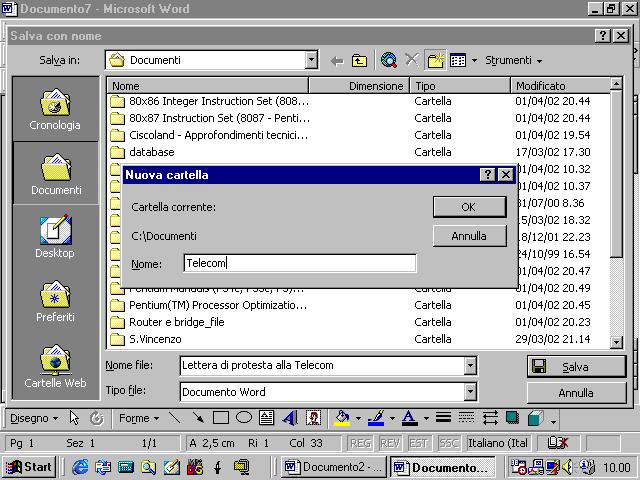Open the Views button dropdown arrow
The image size is (640, 480).
pos(474,61)
